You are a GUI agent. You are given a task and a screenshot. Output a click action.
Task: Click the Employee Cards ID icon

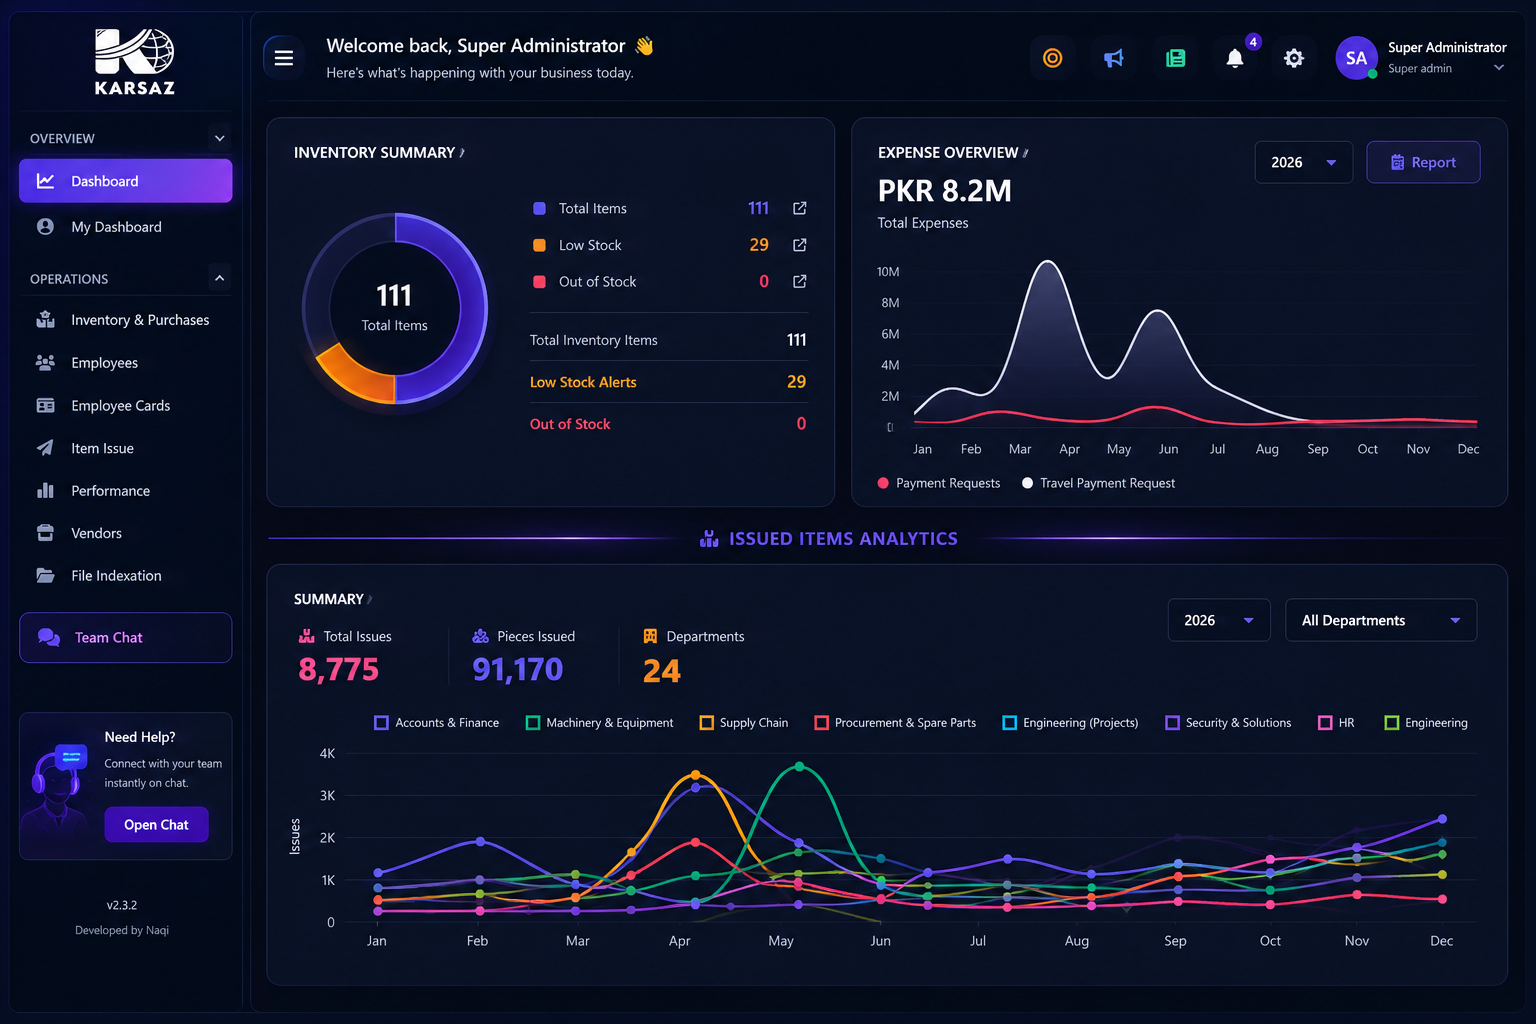[x=45, y=405]
